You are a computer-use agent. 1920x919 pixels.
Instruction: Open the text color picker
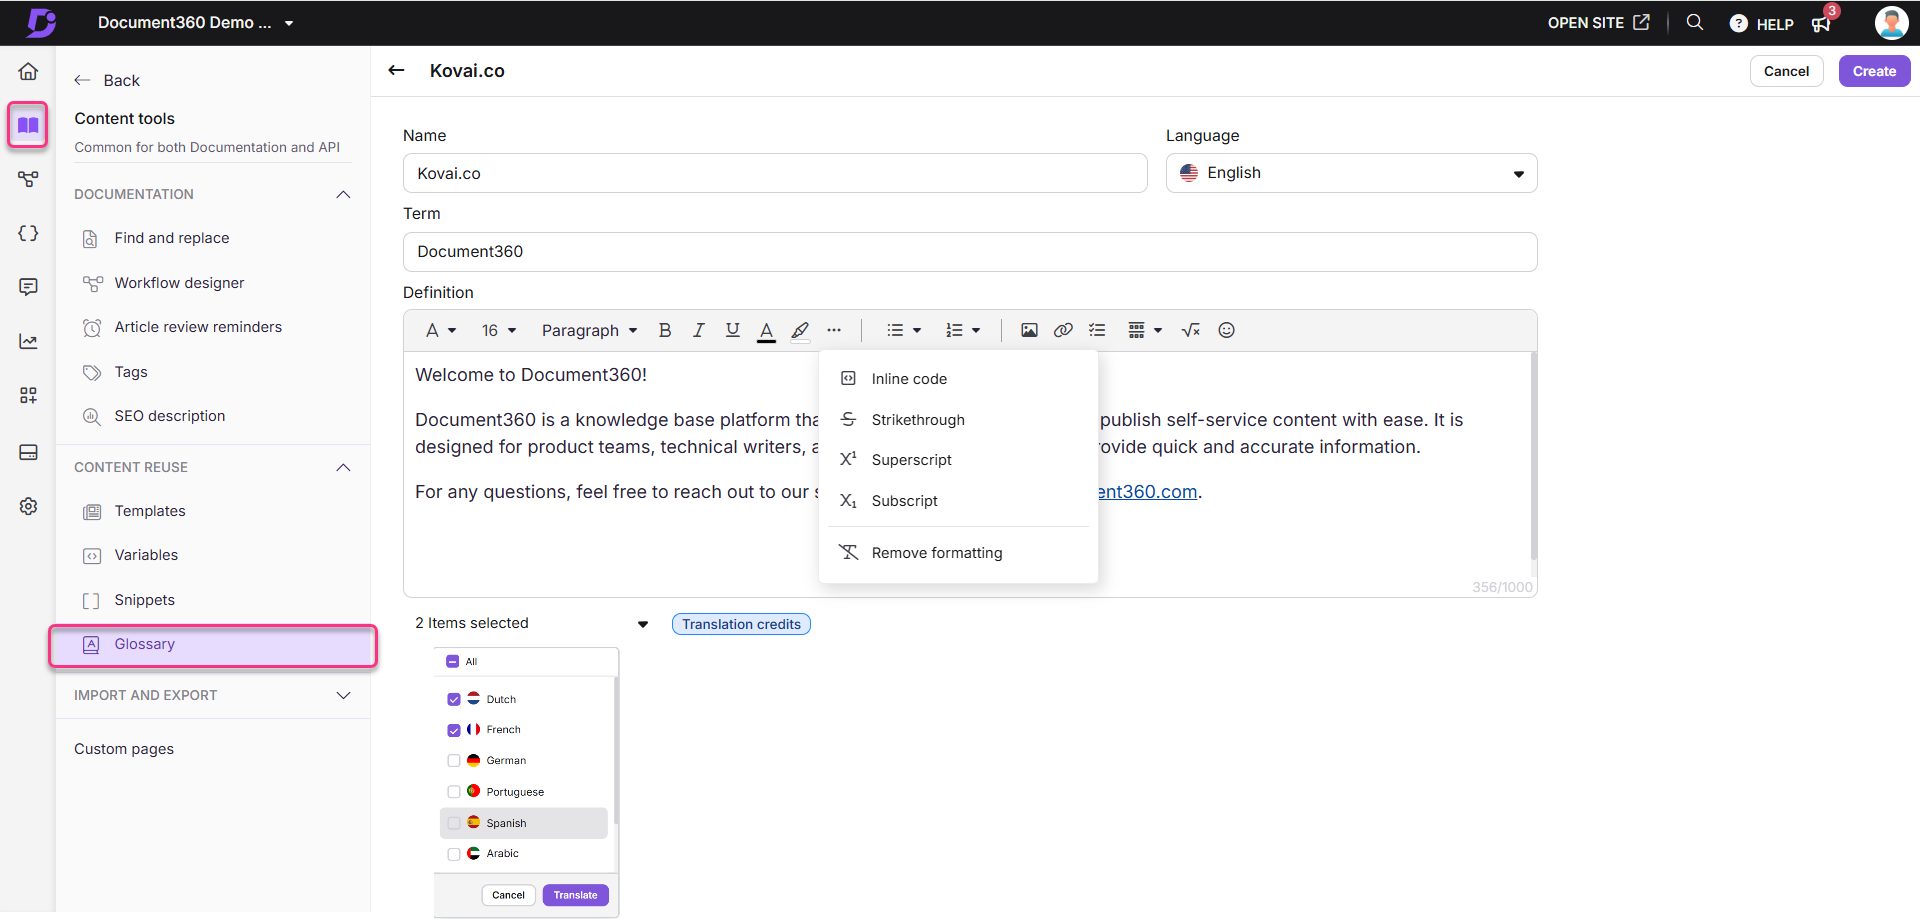pos(766,331)
